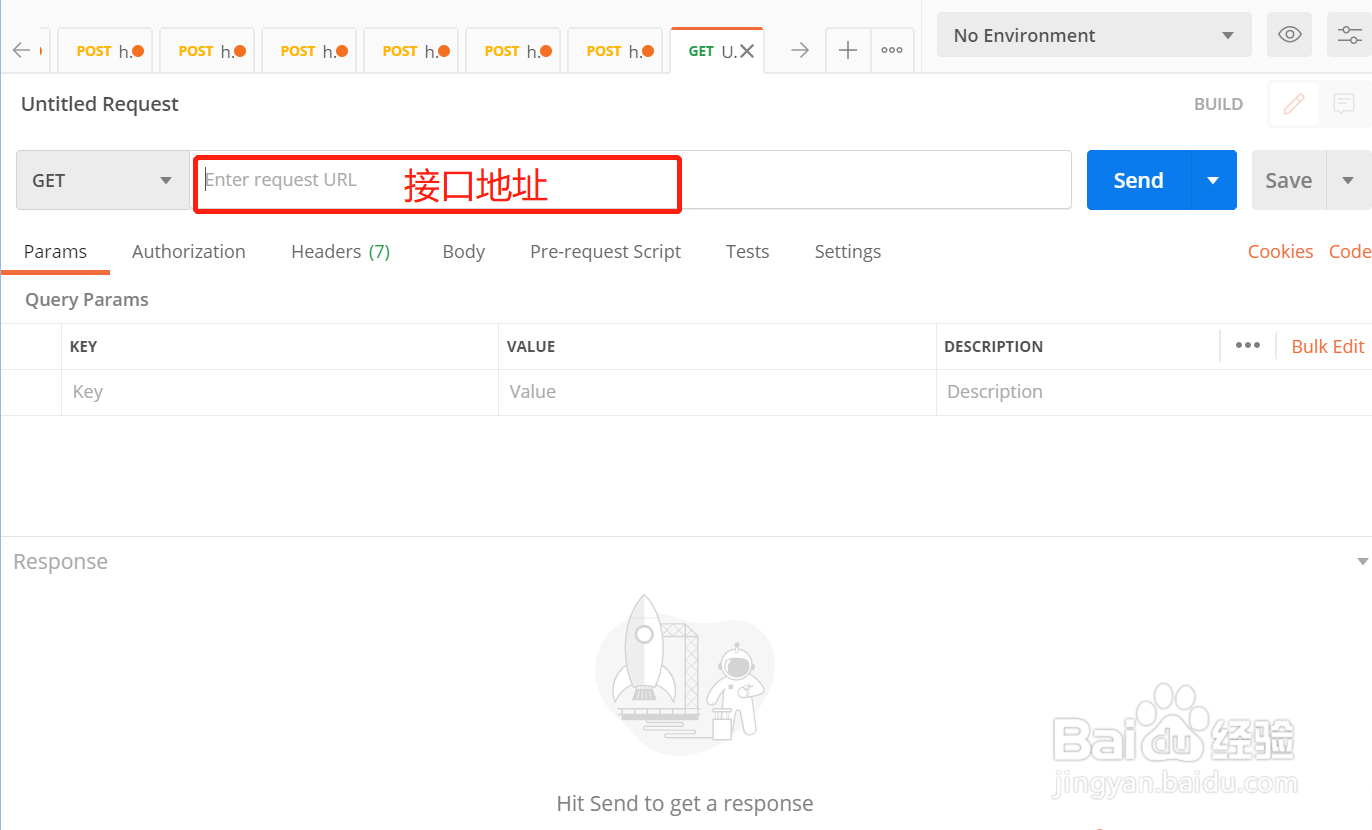Open the comments icon beside the pencil

click(1344, 104)
